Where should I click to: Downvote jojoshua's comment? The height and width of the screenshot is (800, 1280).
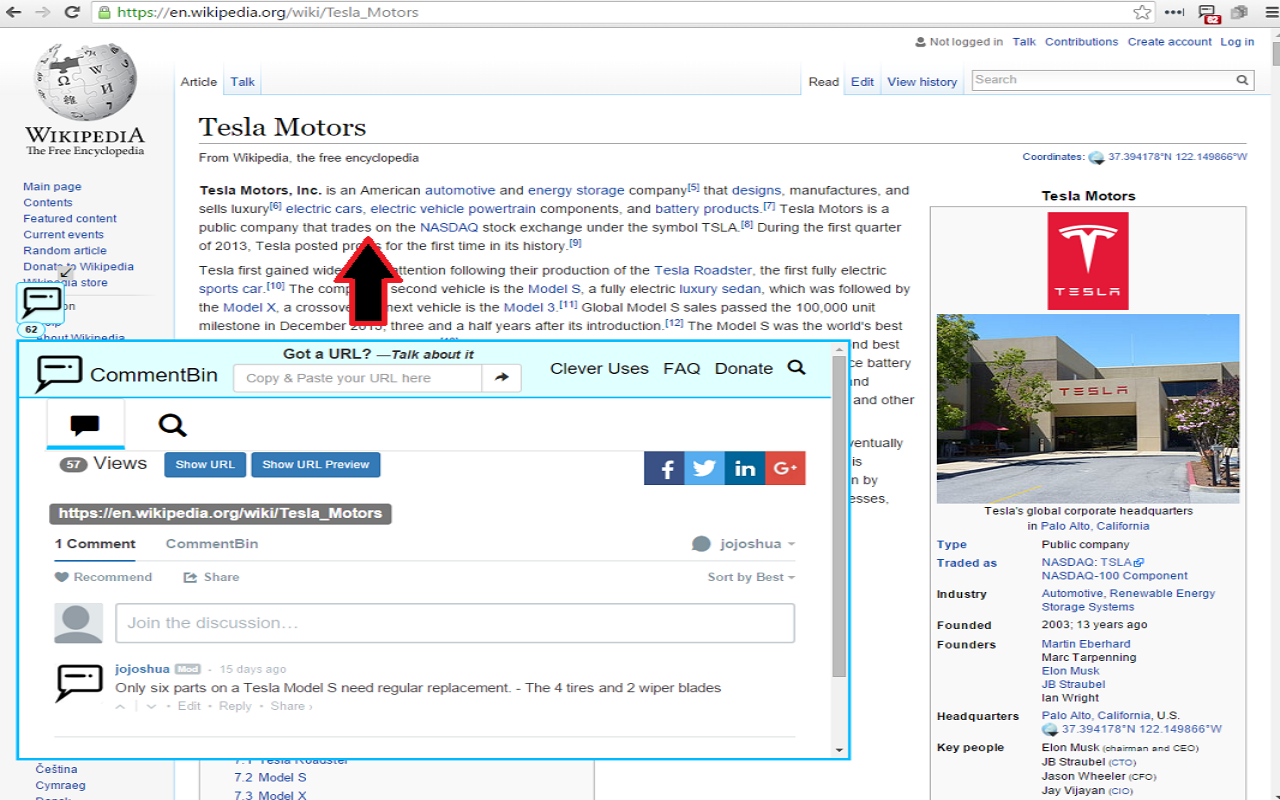[x=151, y=706]
